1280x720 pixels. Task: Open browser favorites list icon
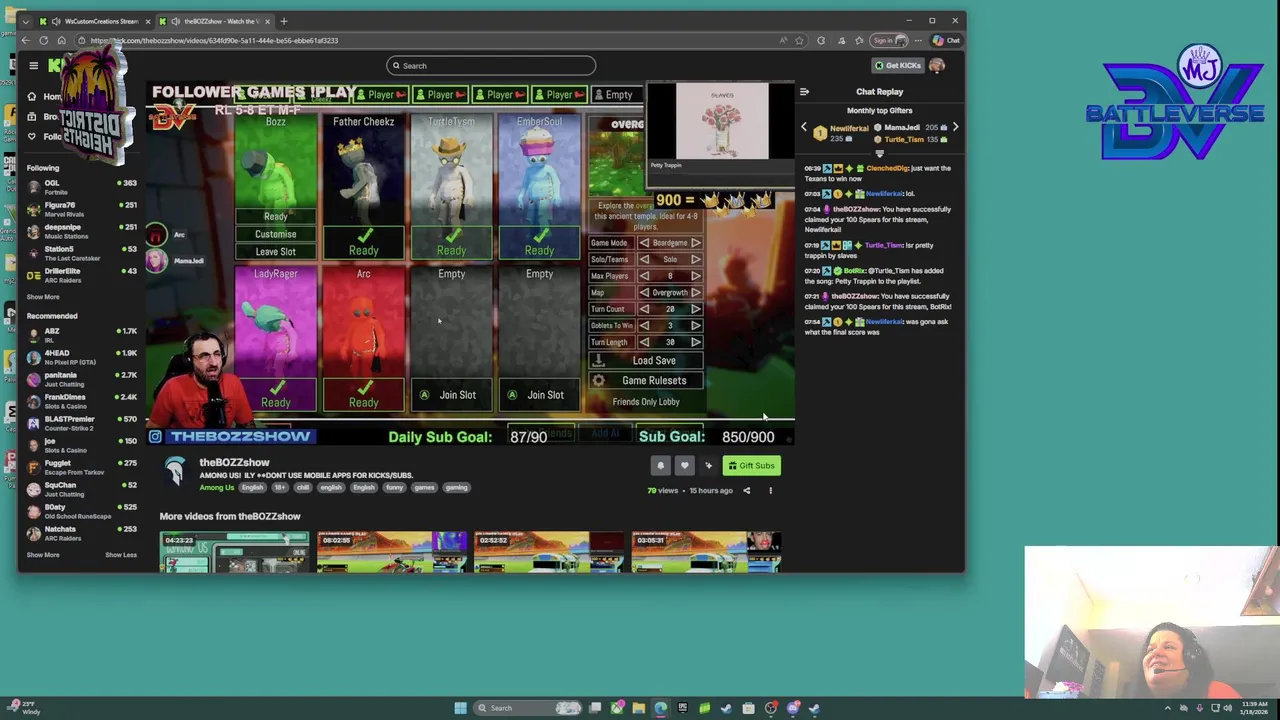click(x=859, y=41)
